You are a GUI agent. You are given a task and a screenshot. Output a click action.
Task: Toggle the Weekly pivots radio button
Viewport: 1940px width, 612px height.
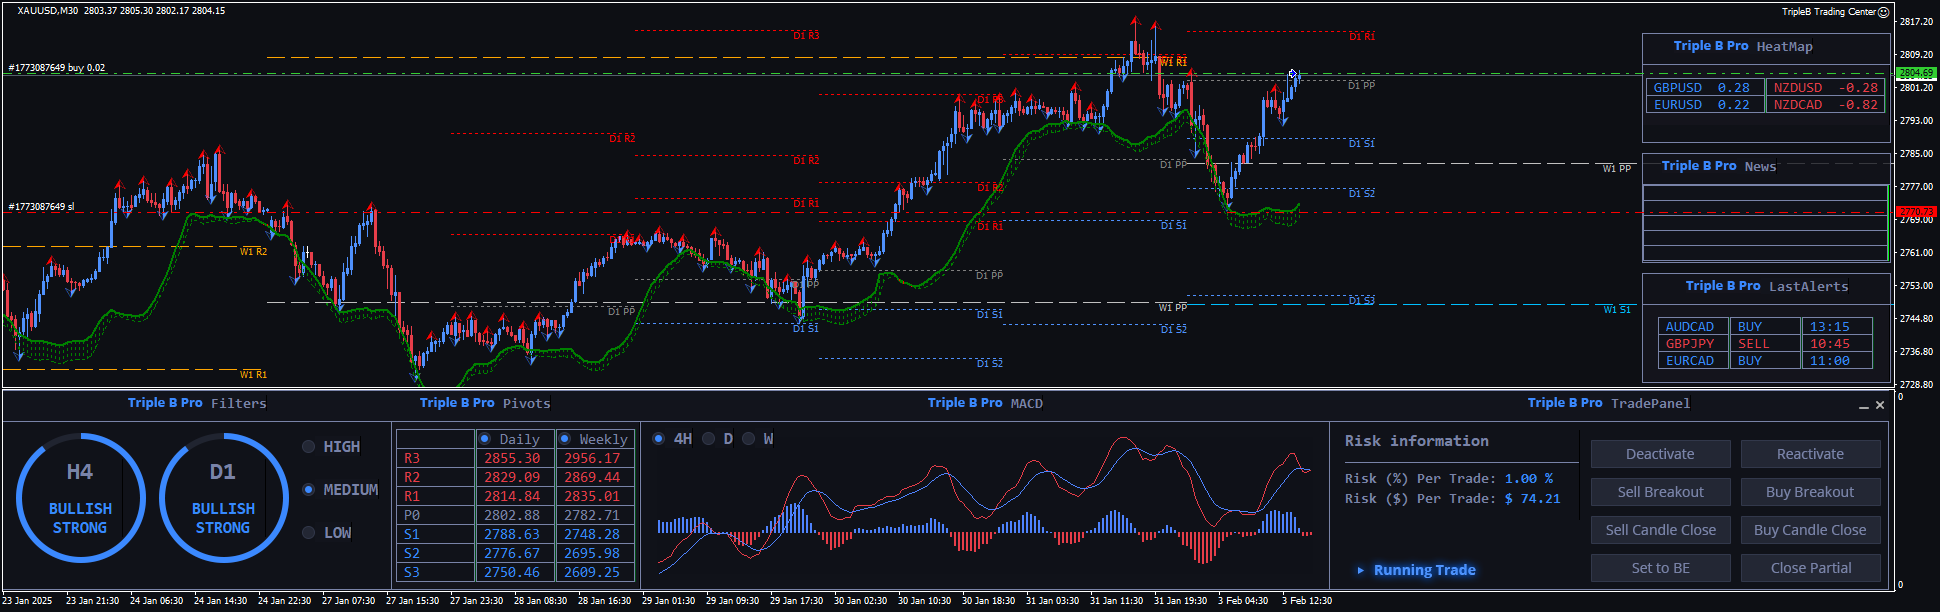(x=565, y=439)
